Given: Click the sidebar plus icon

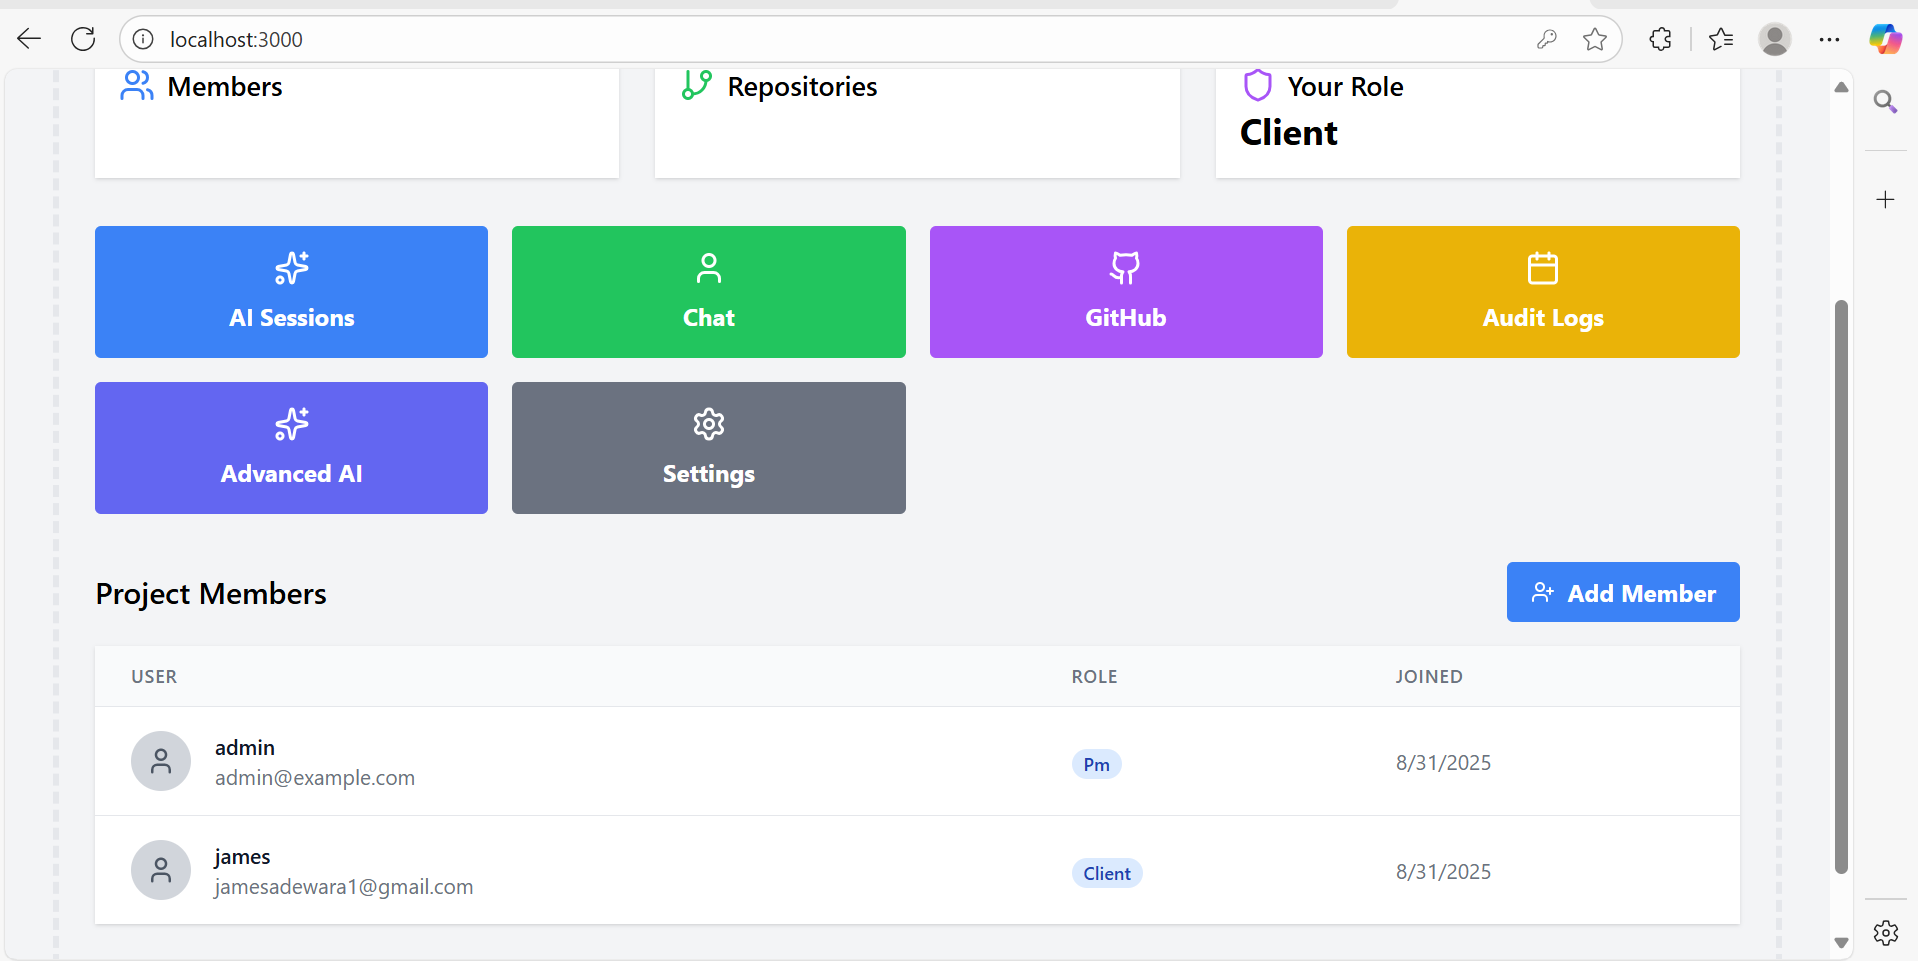Looking at the screenshot, I should [1885, 200].
